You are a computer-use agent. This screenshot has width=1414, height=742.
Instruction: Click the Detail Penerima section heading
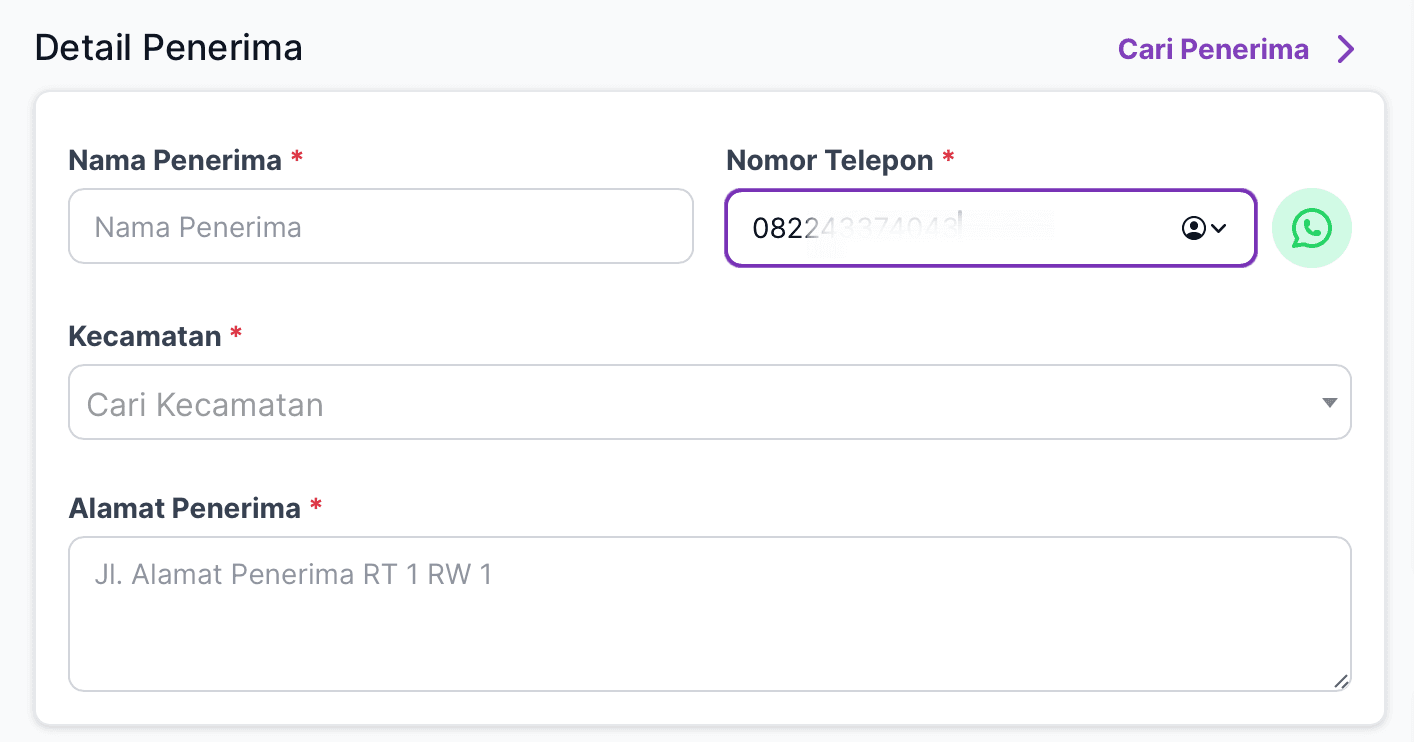click(168, 48)
